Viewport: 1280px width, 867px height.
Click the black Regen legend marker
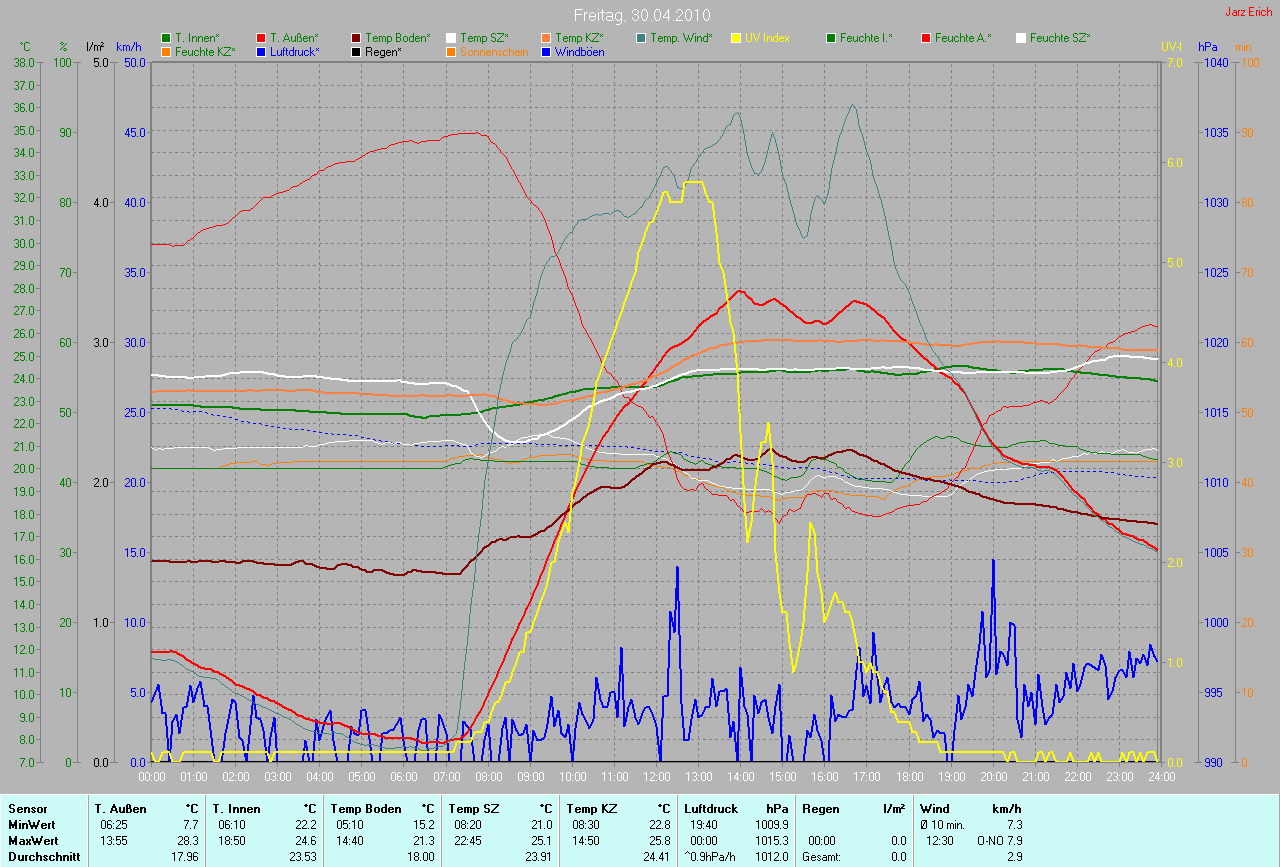[356, 51]
